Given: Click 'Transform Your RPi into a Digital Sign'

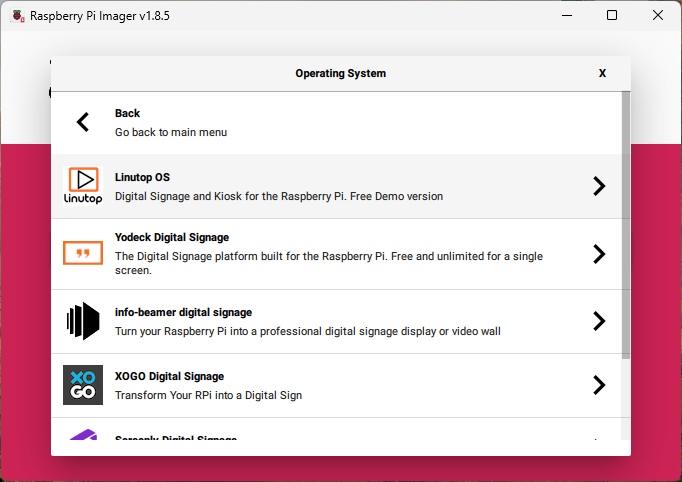Looking at the screenshot, I should [208, 395].
